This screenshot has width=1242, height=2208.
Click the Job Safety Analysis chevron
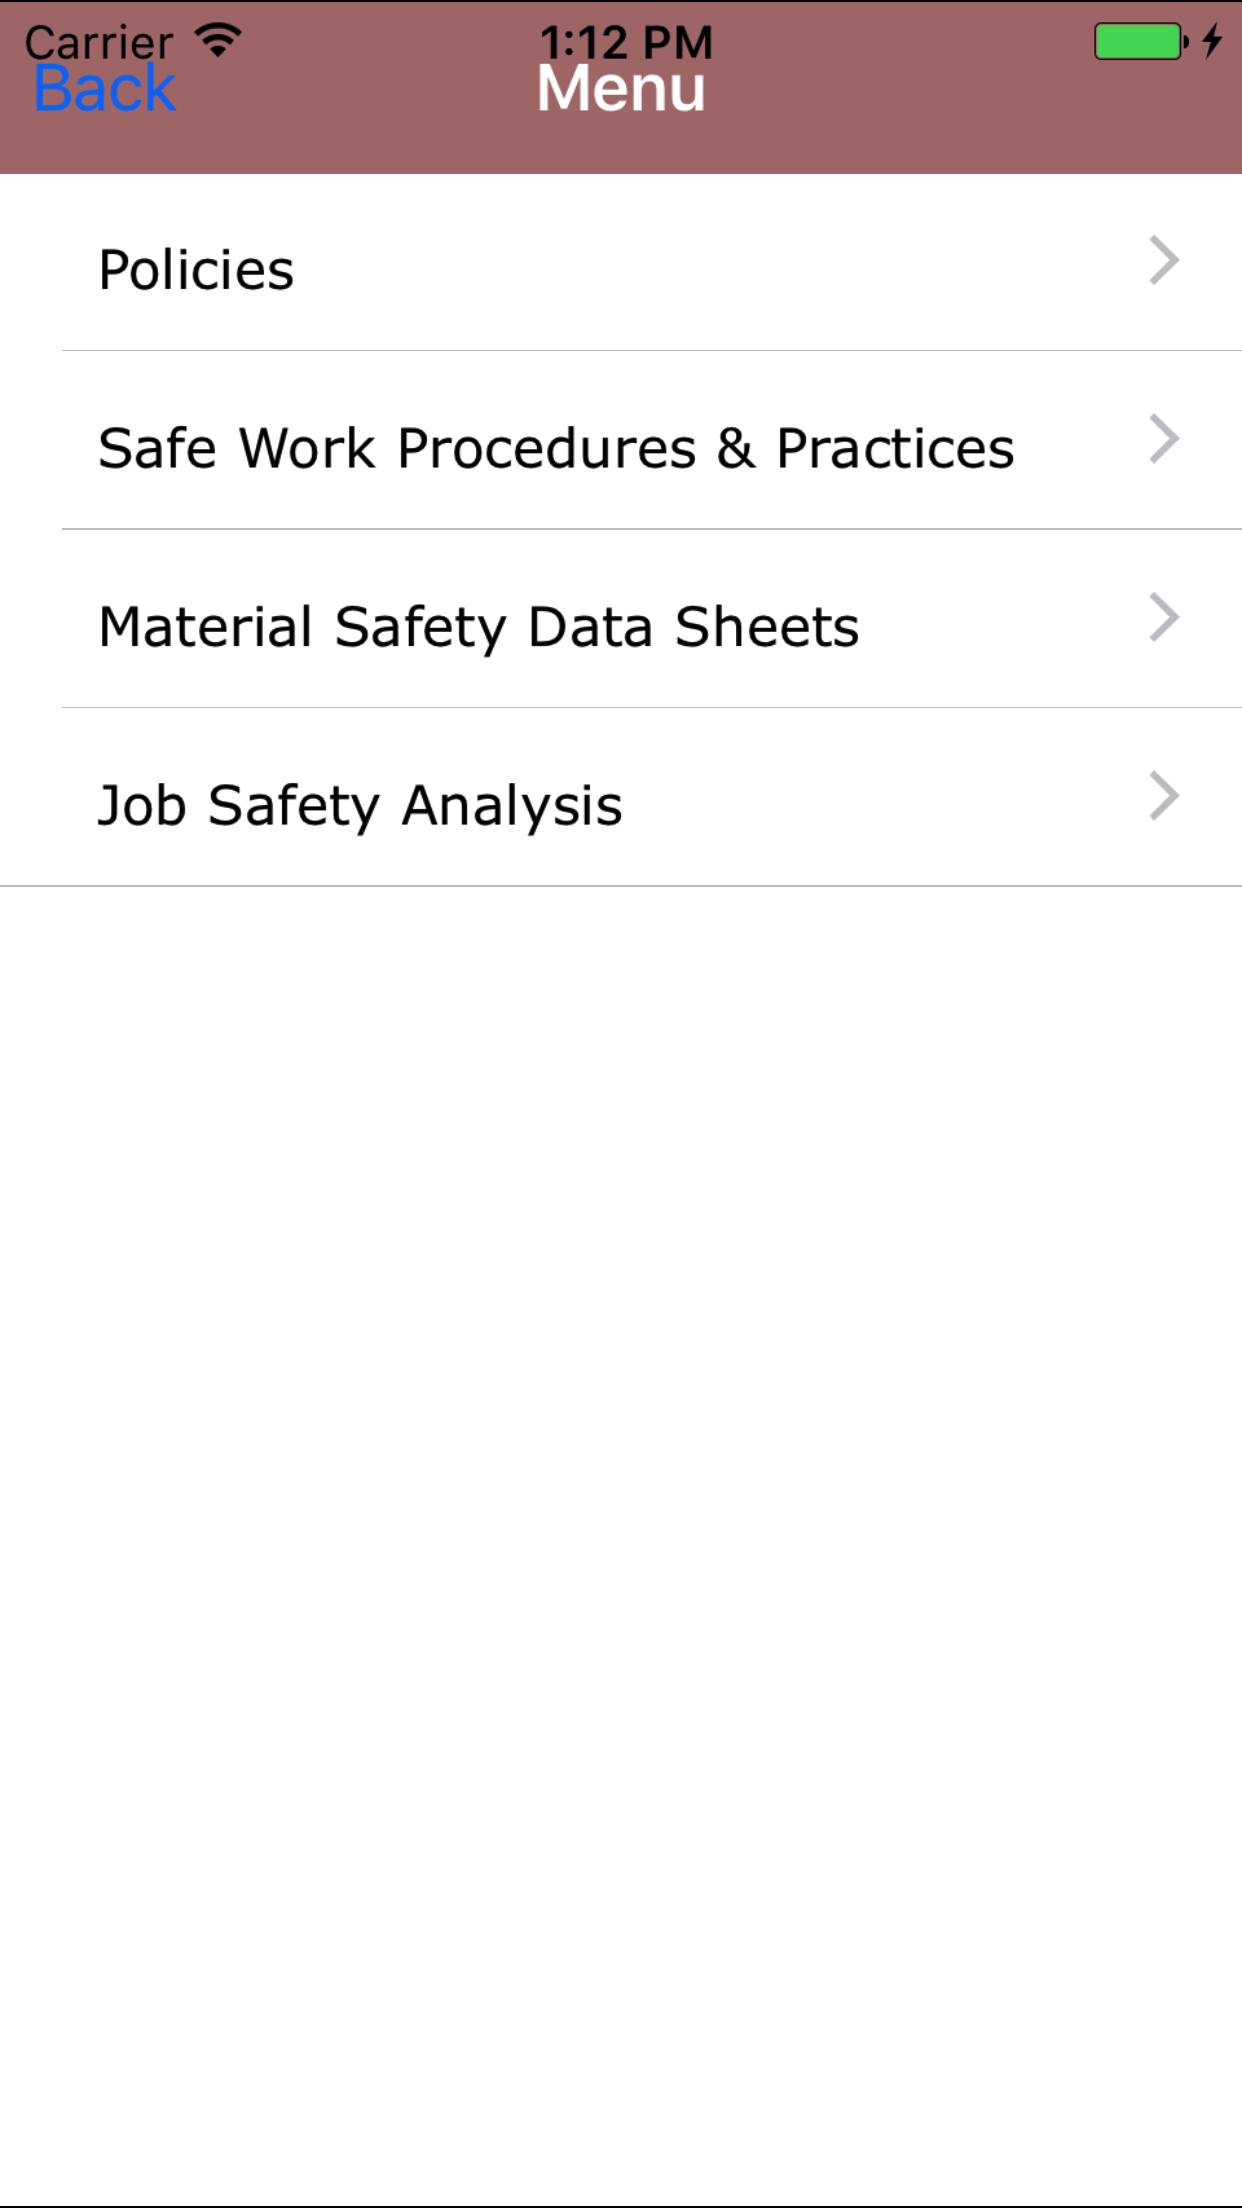pos(1164,796)
